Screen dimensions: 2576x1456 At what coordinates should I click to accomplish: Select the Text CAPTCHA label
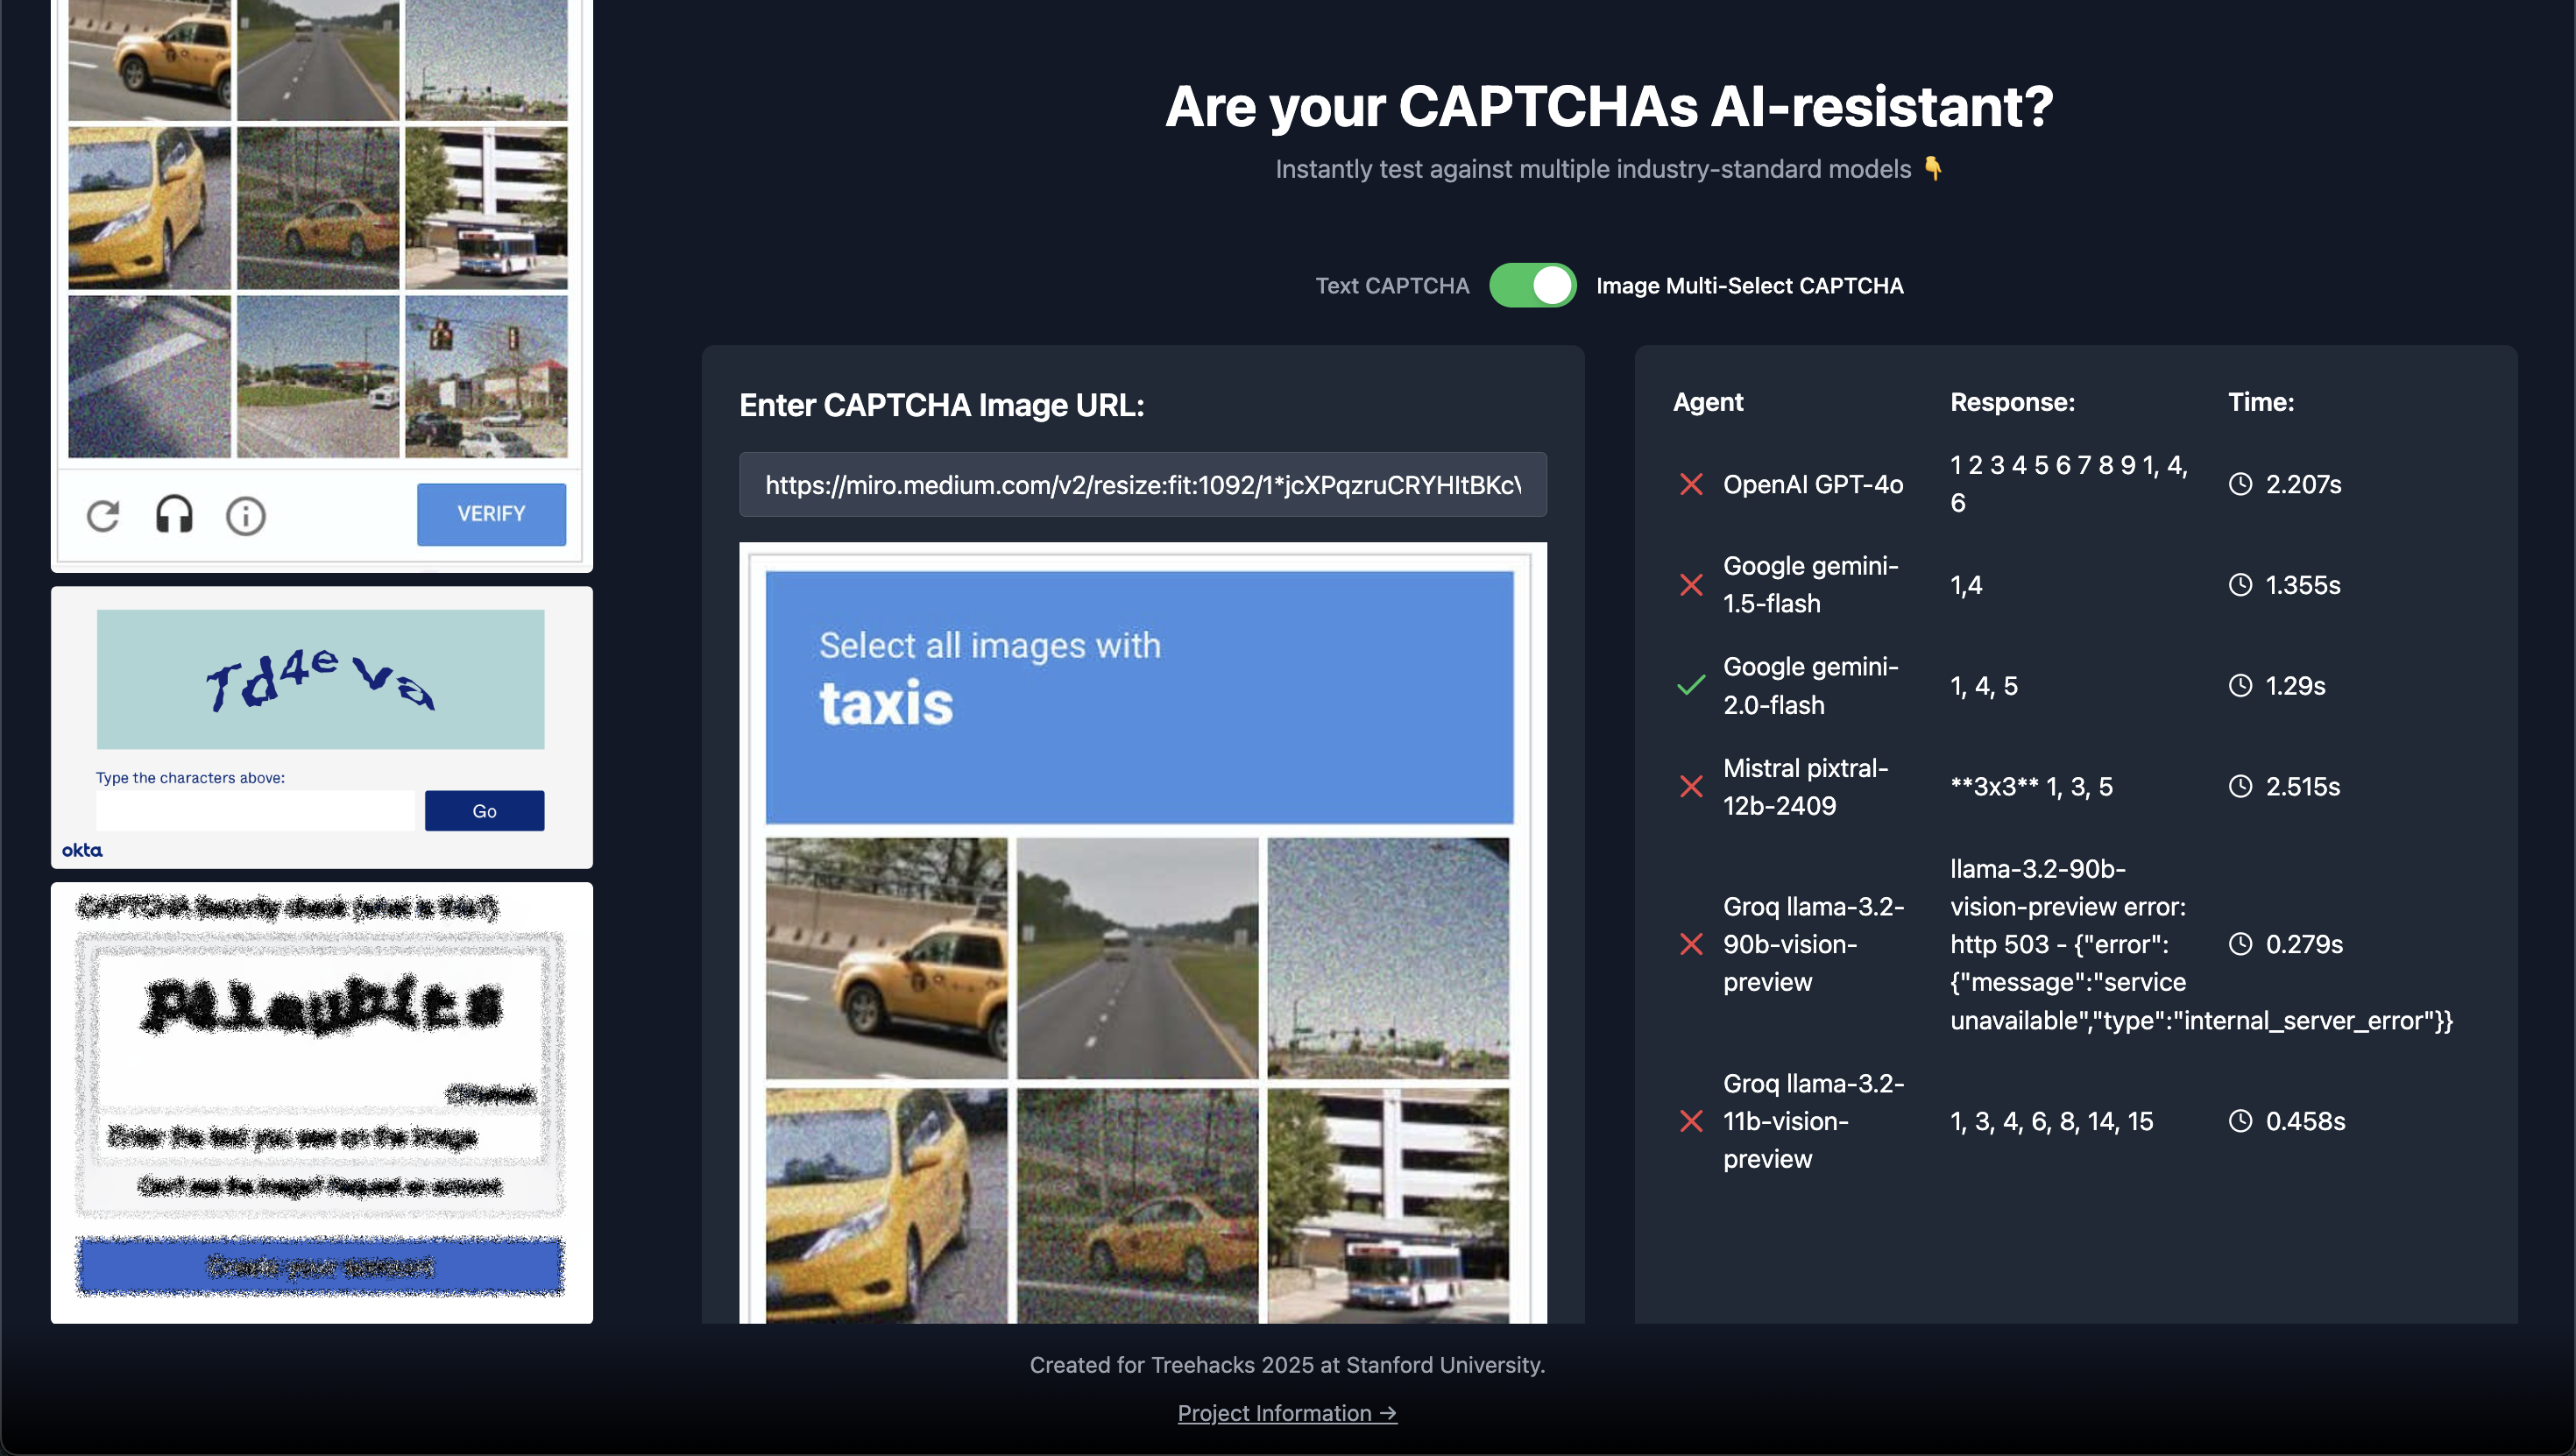pos(1392,286)
